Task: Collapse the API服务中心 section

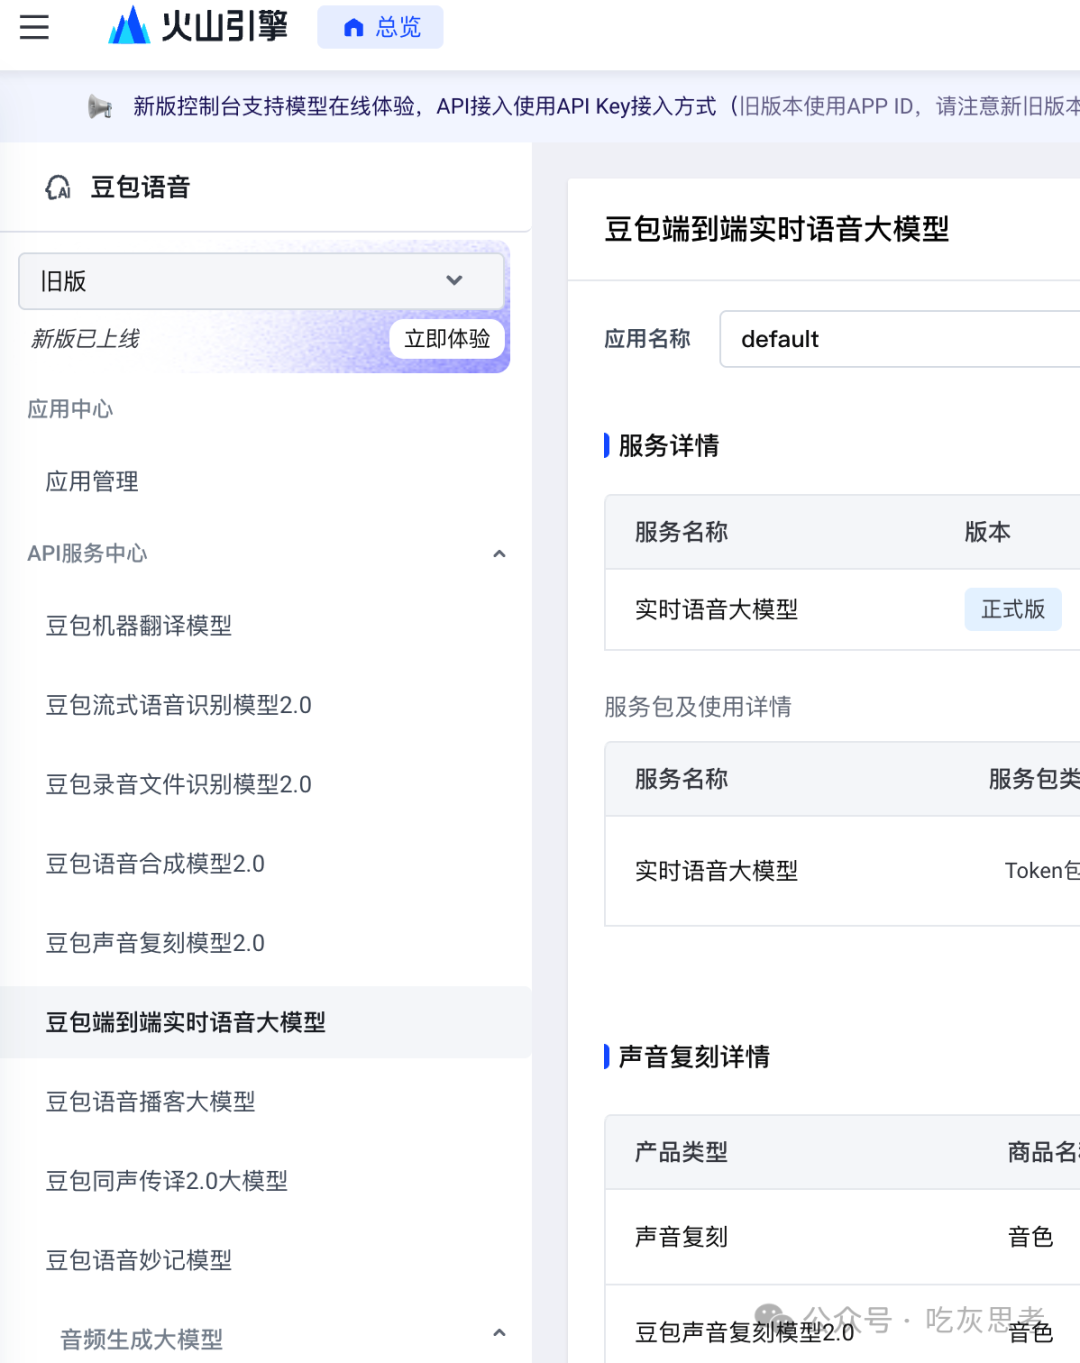Action: pyautogui.click(x=499, y=553)
